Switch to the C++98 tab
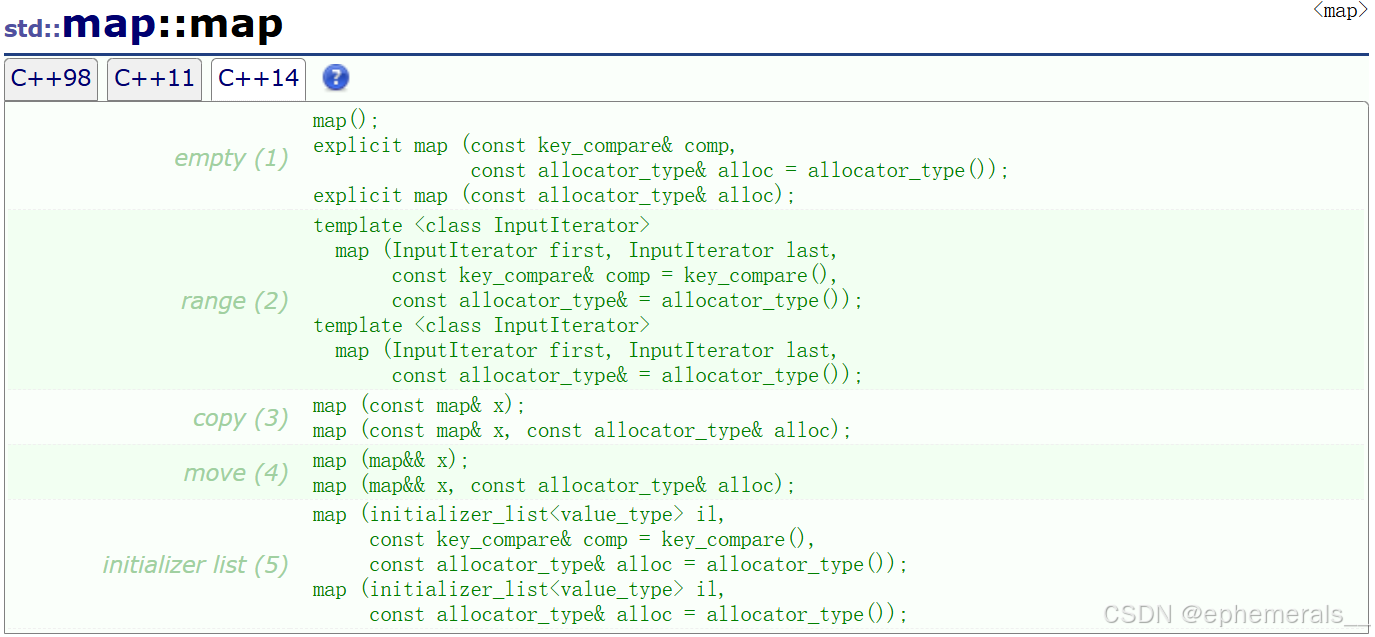This screenshot has height=637, width=1375. point(50,78)
